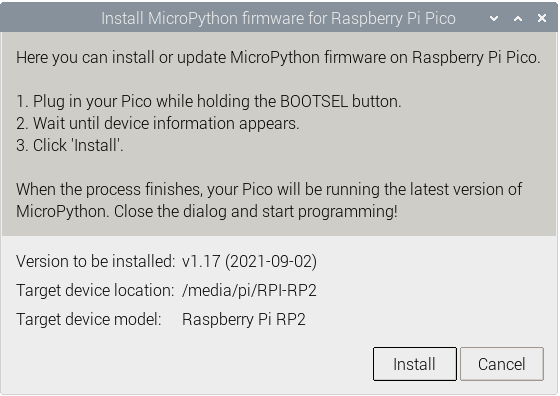Click step 2 'Wait until device information appears'
This screenshot has height=396, width=560.
(158, 124)
